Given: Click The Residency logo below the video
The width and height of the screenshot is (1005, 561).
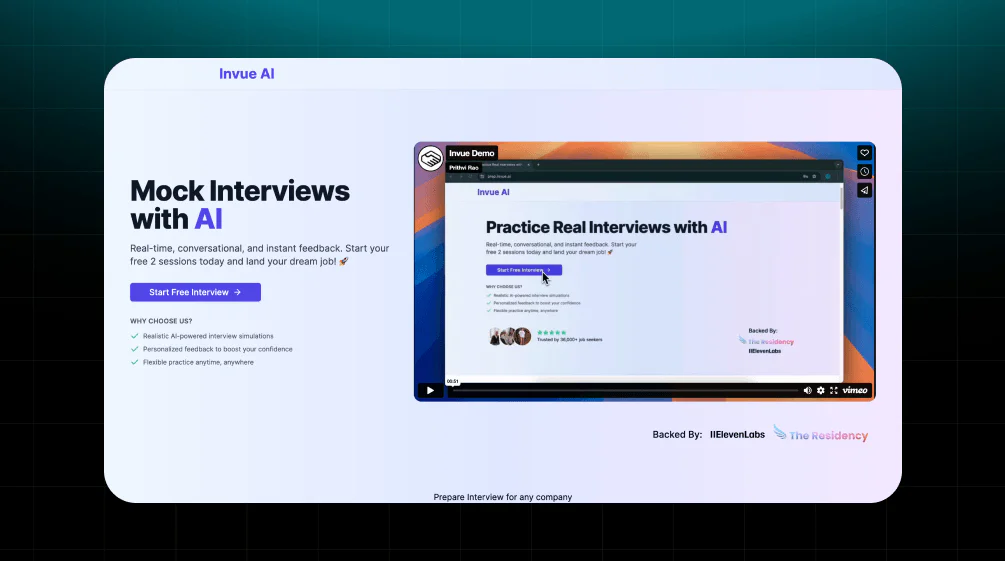Looking at the screenshot, I should click(x=820, y=435).
